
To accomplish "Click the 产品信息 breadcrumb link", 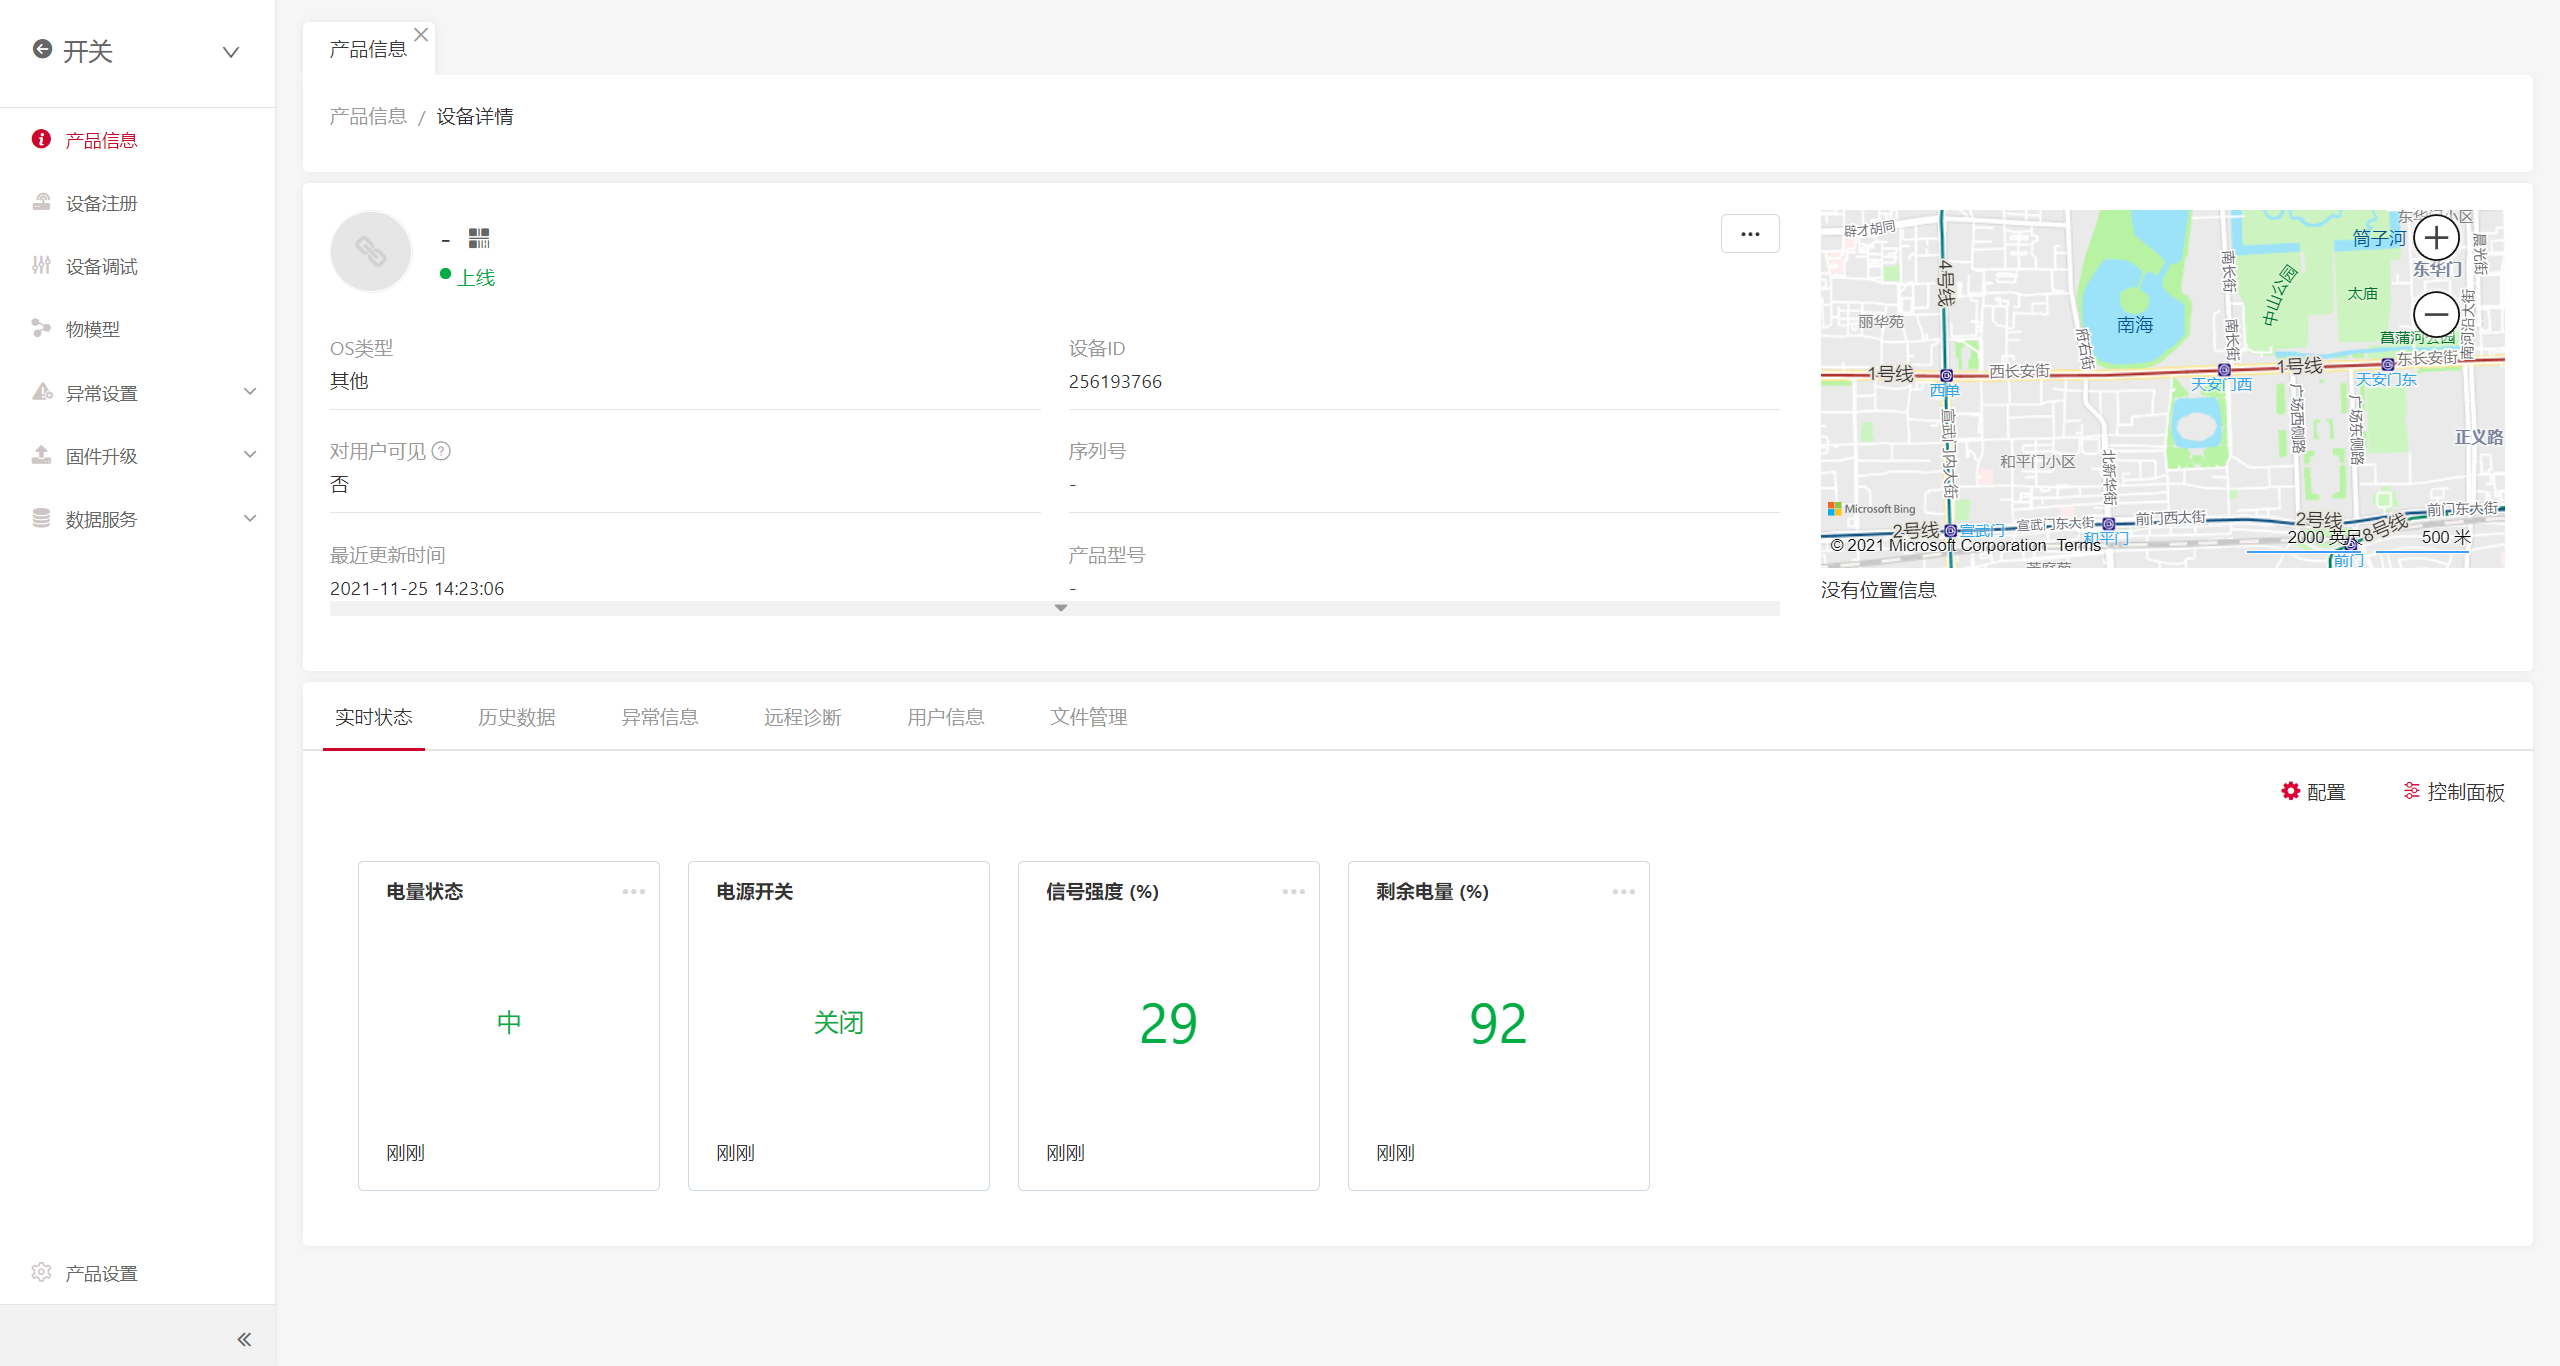I will [x=368, y=116].
